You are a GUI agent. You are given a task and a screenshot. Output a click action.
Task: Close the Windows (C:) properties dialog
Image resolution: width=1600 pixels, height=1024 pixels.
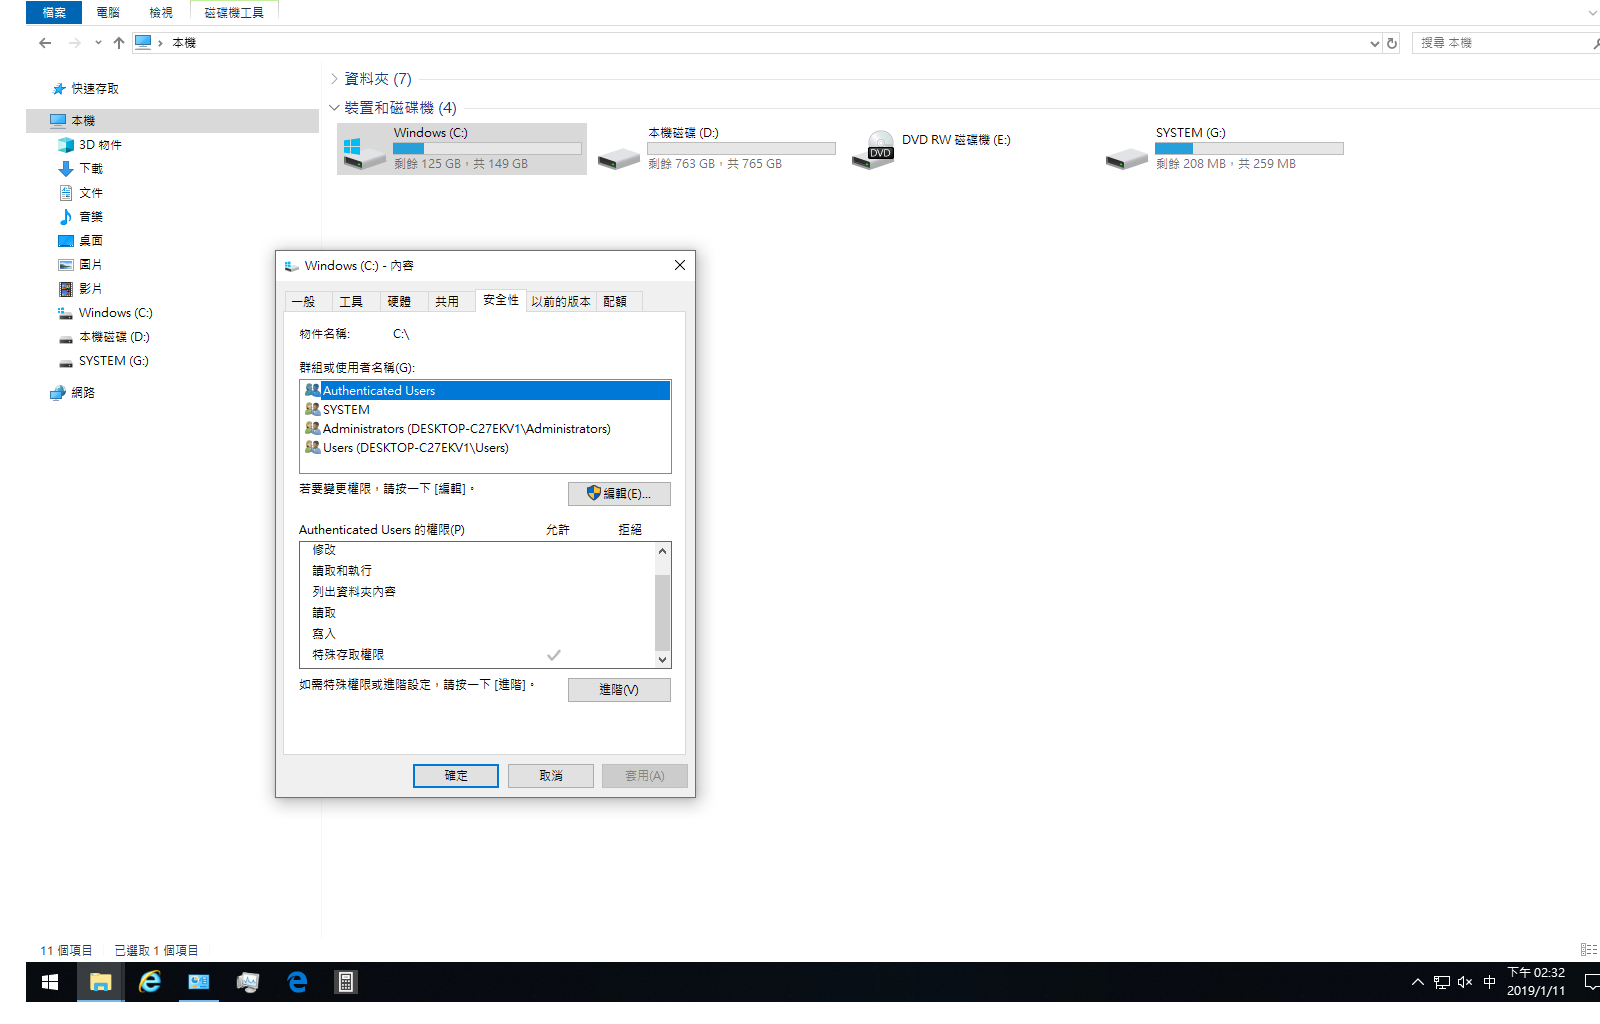point(680,265)
